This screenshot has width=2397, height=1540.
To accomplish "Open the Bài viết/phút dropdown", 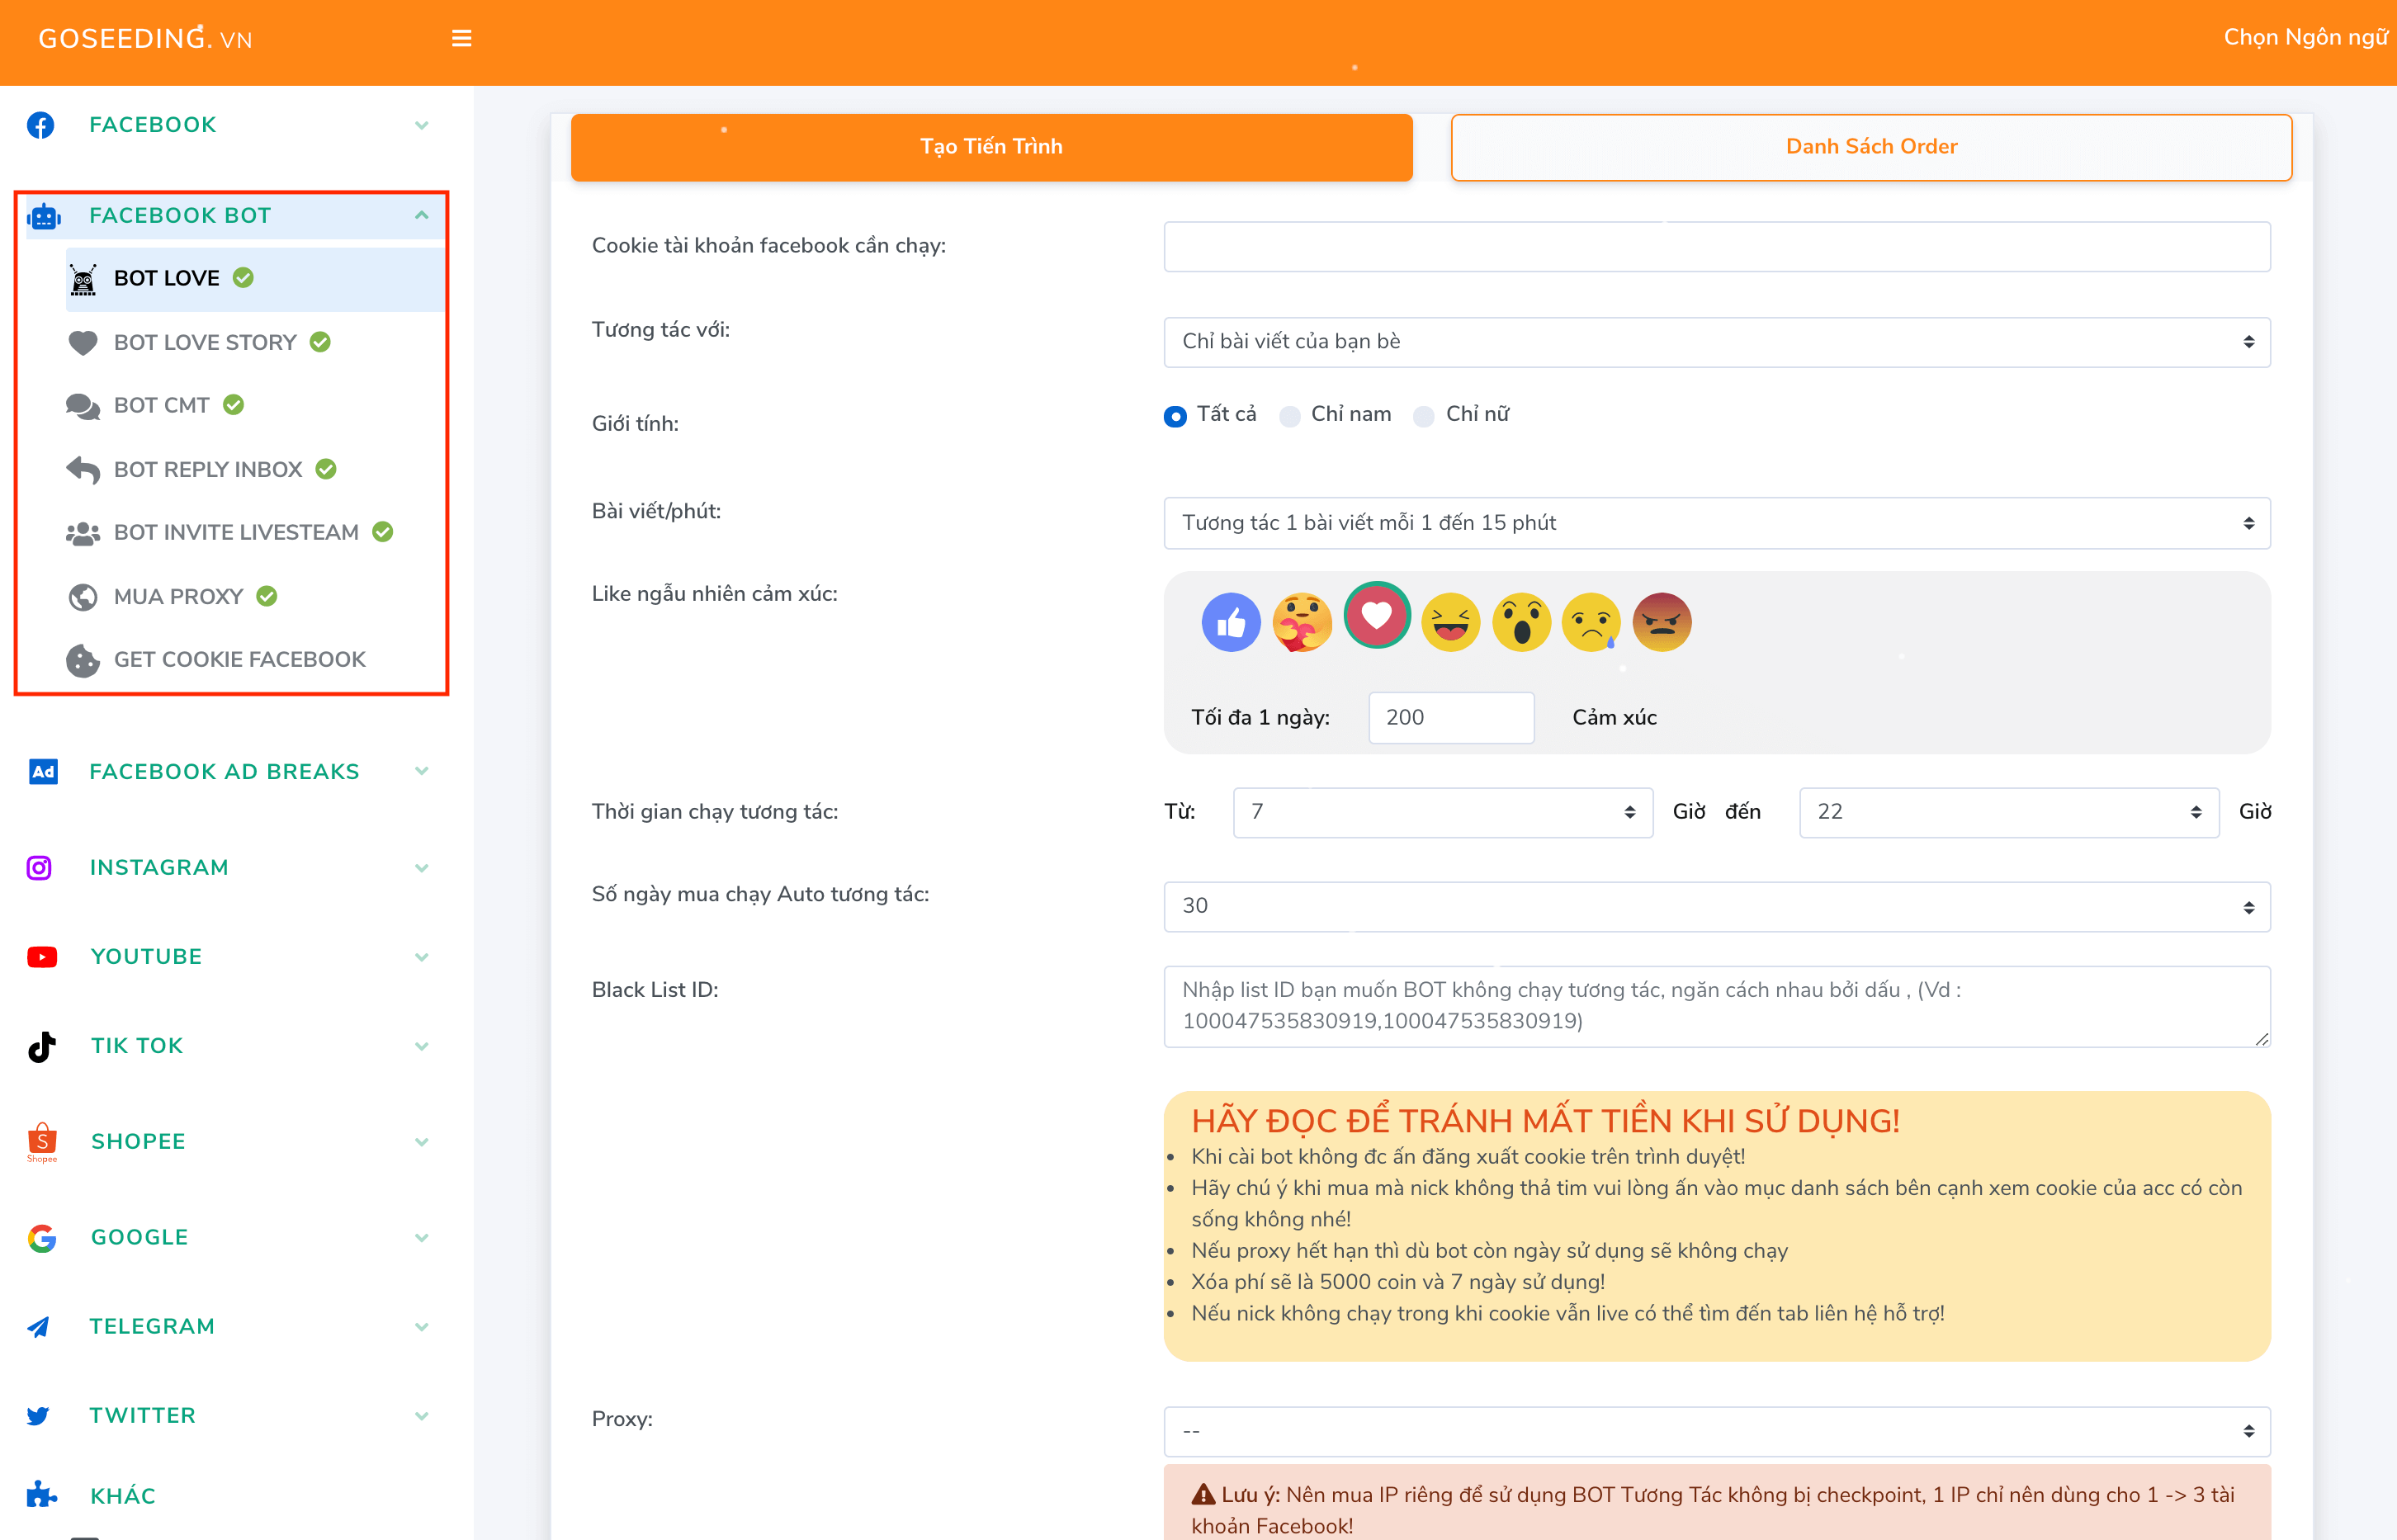I will [x=1716, y=523].
